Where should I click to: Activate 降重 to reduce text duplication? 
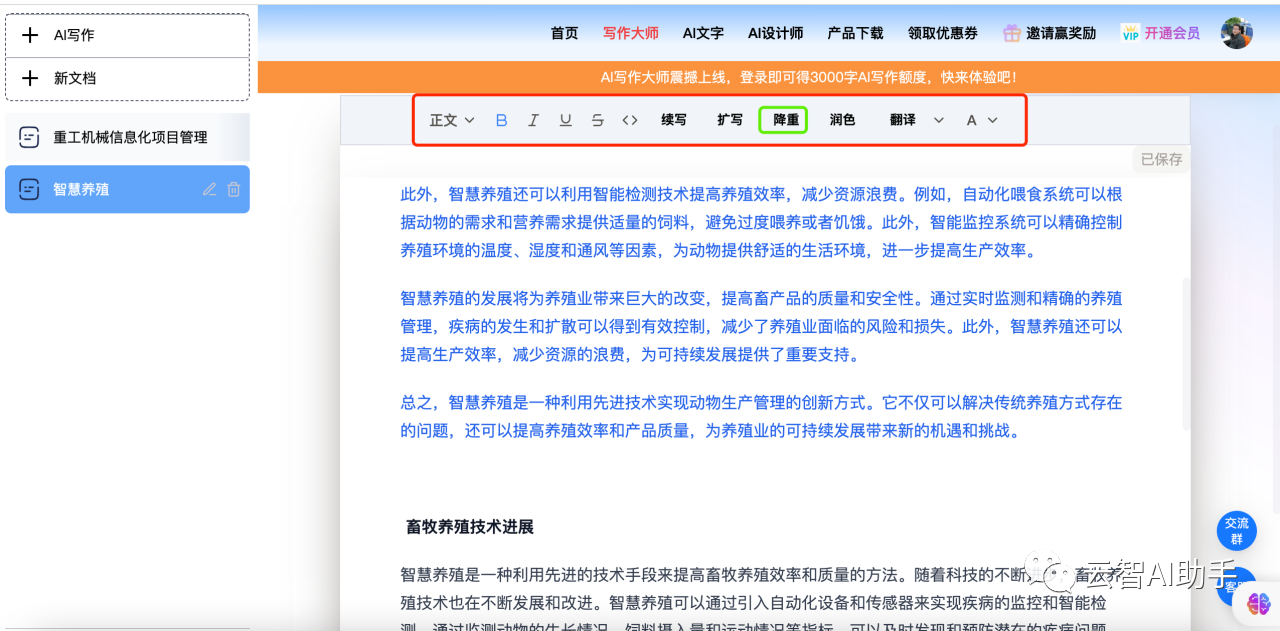point(783,119)
